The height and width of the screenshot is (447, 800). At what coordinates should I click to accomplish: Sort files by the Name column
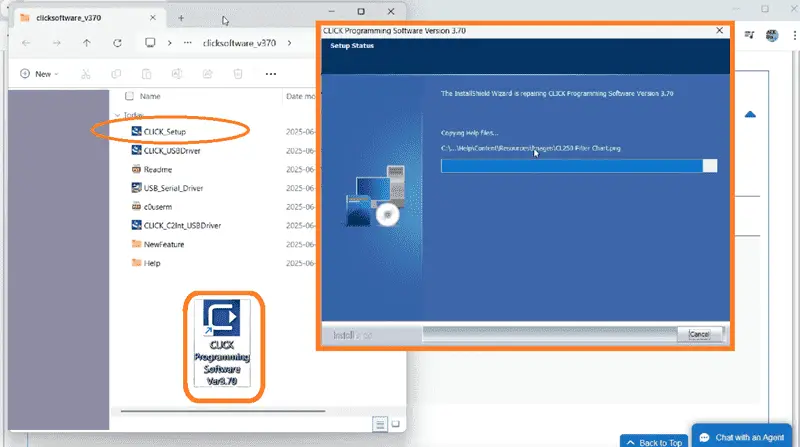(x=150, y=96)
